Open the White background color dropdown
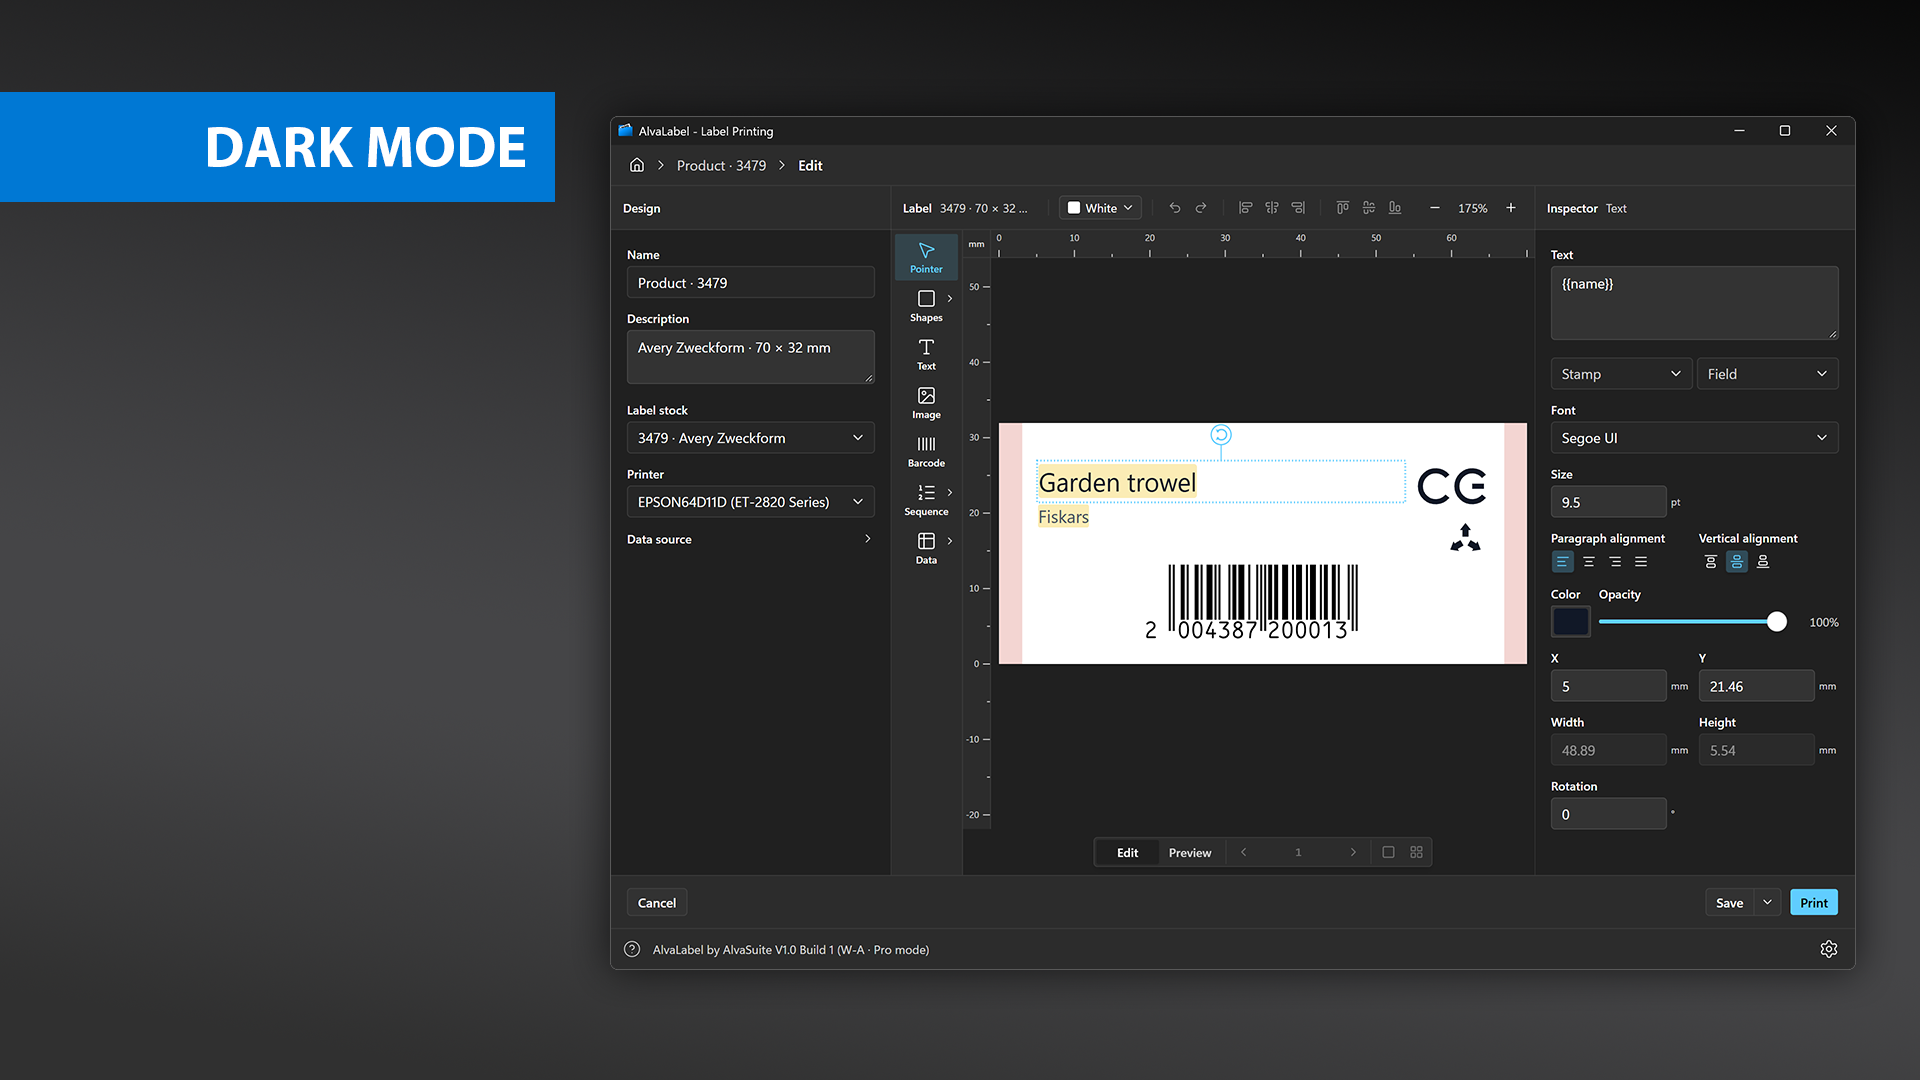Screen dimensions: 1920x1080 pos(1100,208)
